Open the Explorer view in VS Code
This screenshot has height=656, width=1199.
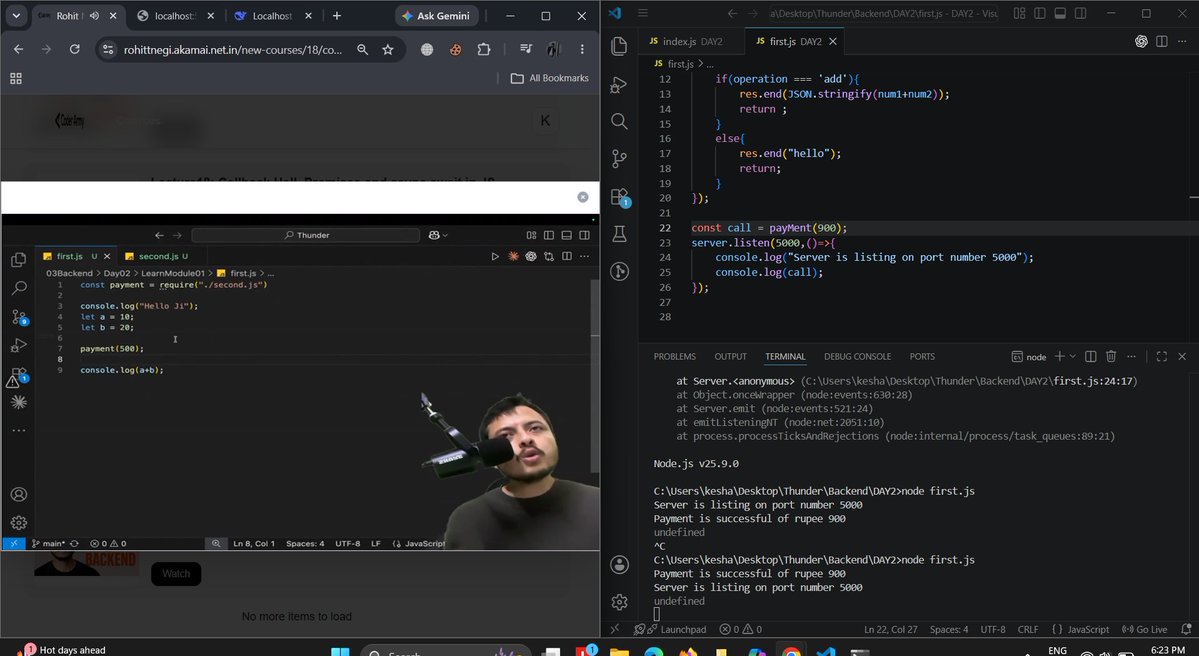(619, 46)
